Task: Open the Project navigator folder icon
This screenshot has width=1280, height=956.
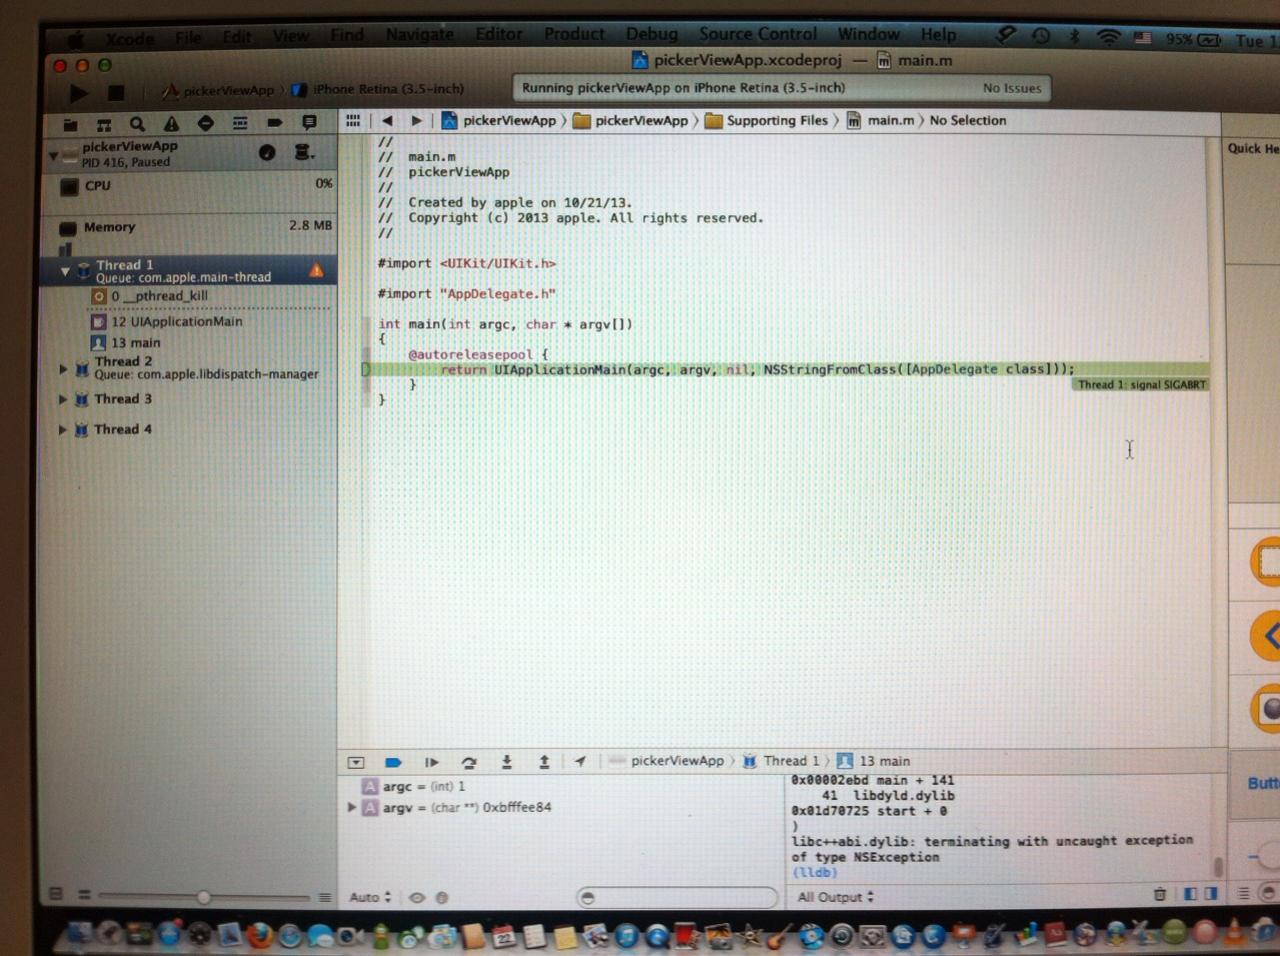Action: click(70, 124)
